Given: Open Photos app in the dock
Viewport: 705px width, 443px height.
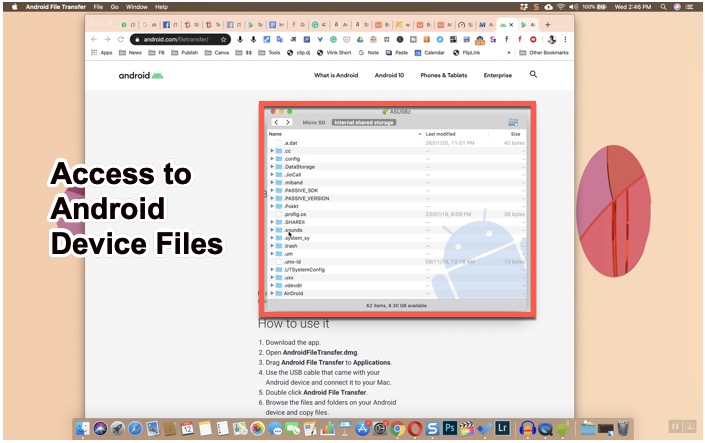Looking at the screenshot, I should pyautogui.click(x=258, y=429).
